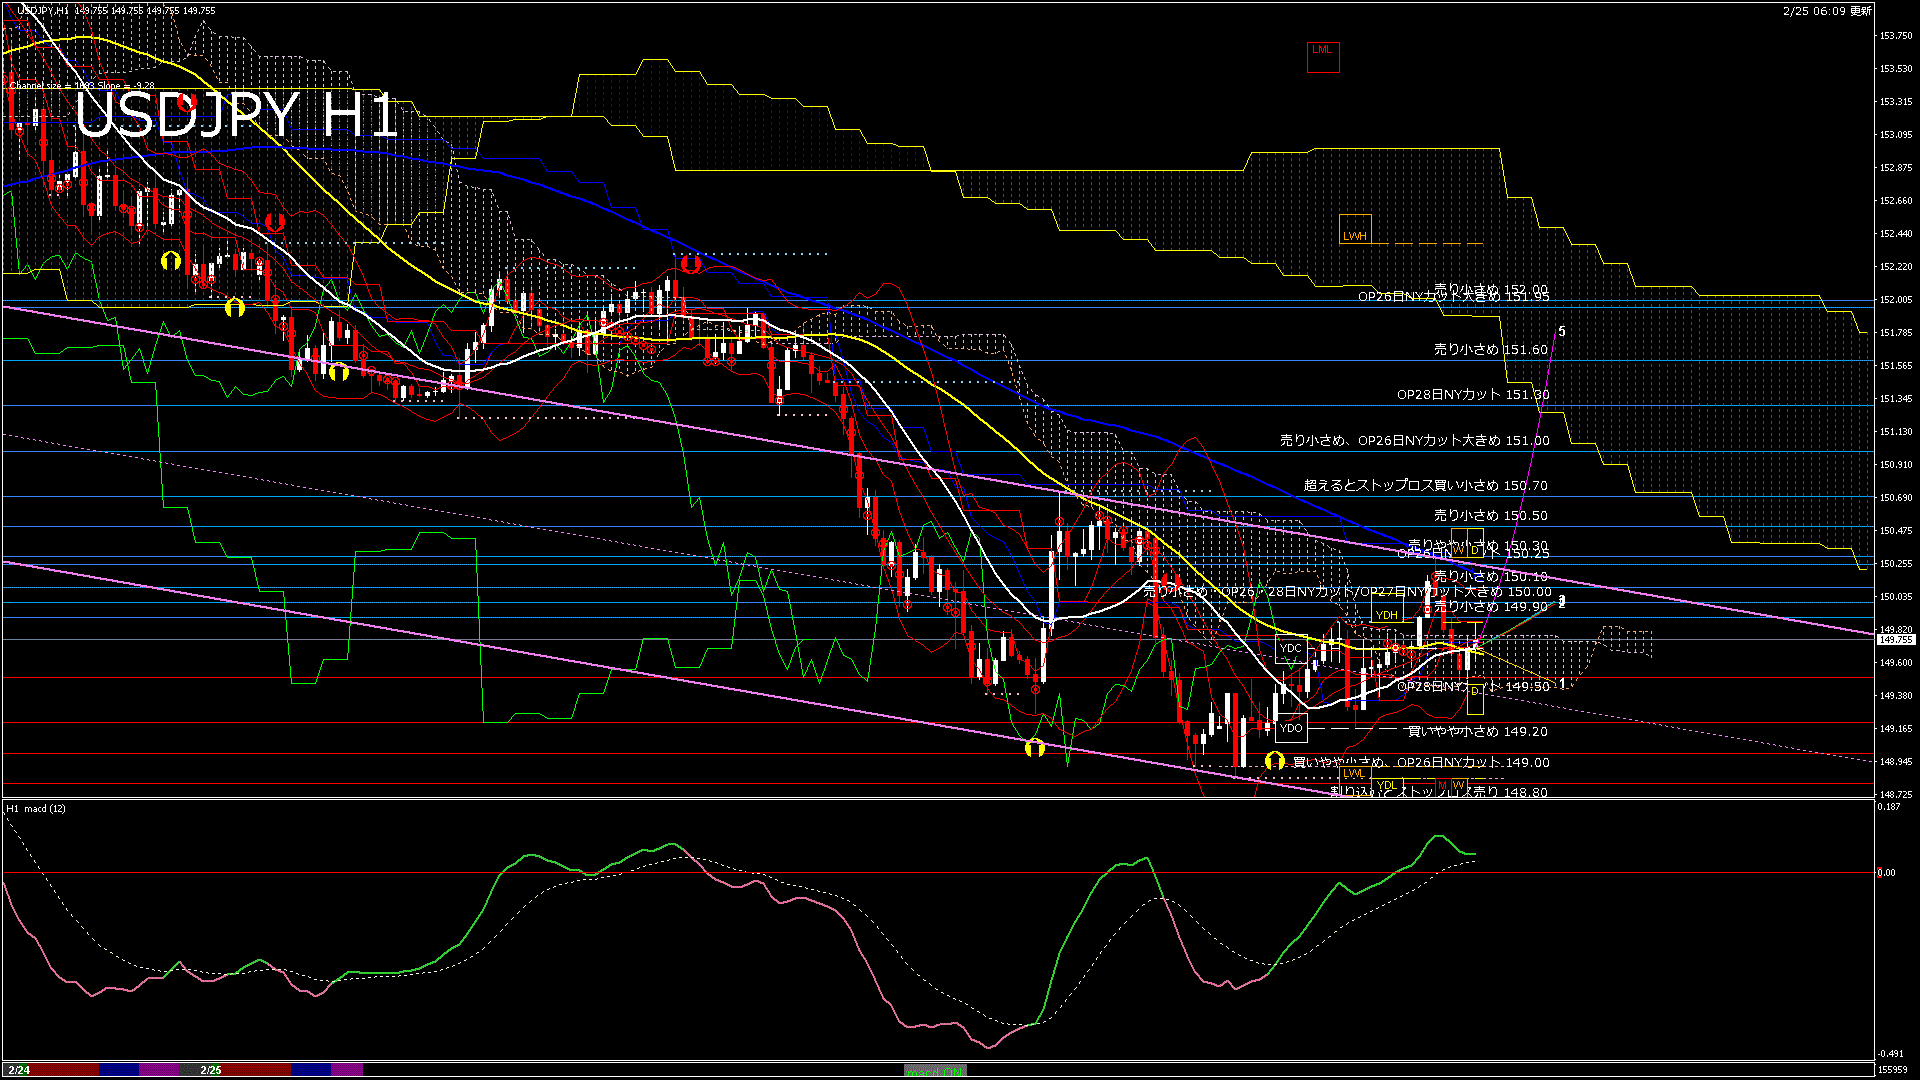Click the H1 macd (12) indicator label
This screenshot has width=1920, height=1080.
click(x=36, y=808)
